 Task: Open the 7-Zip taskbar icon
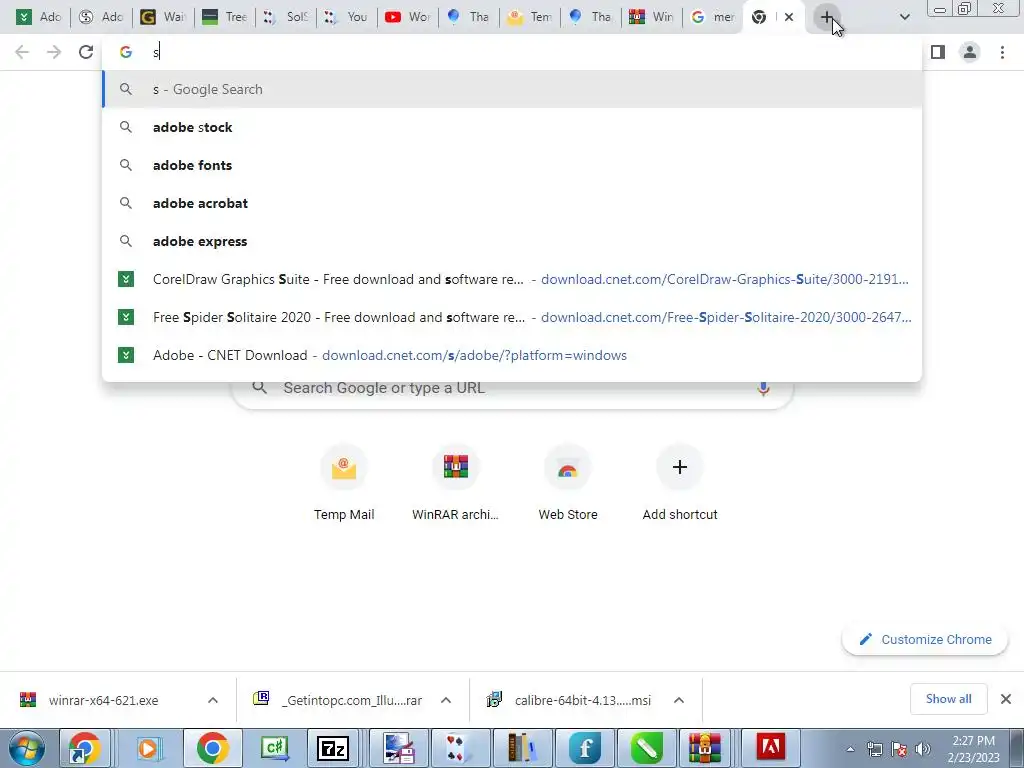332,748
